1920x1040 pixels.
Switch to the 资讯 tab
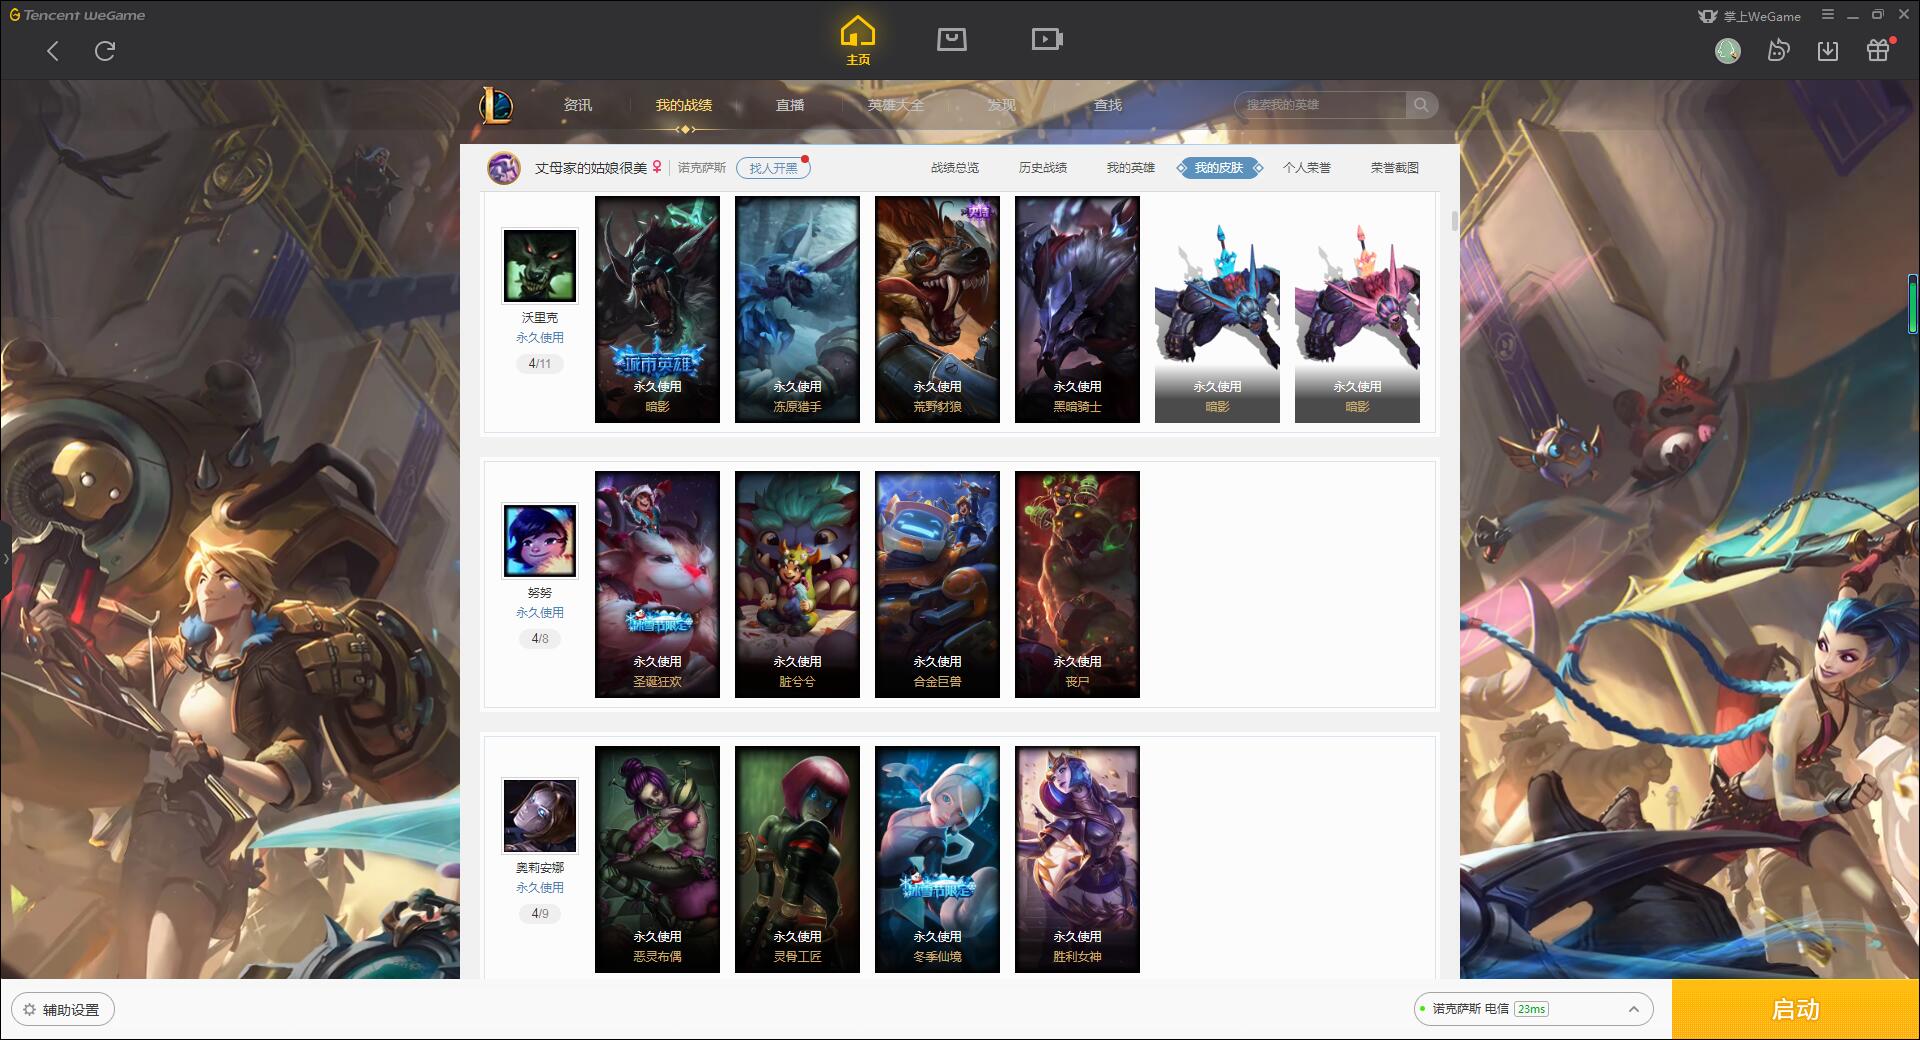578,105
